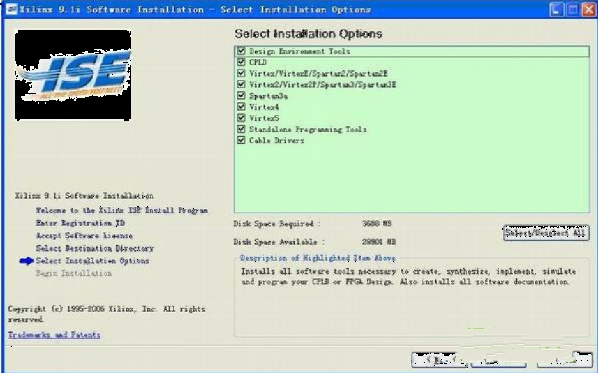Image resolution: width=598 pixels, height=373 pixels.
Task: Click the ISE logo image
Action: (x=73, y=75)
